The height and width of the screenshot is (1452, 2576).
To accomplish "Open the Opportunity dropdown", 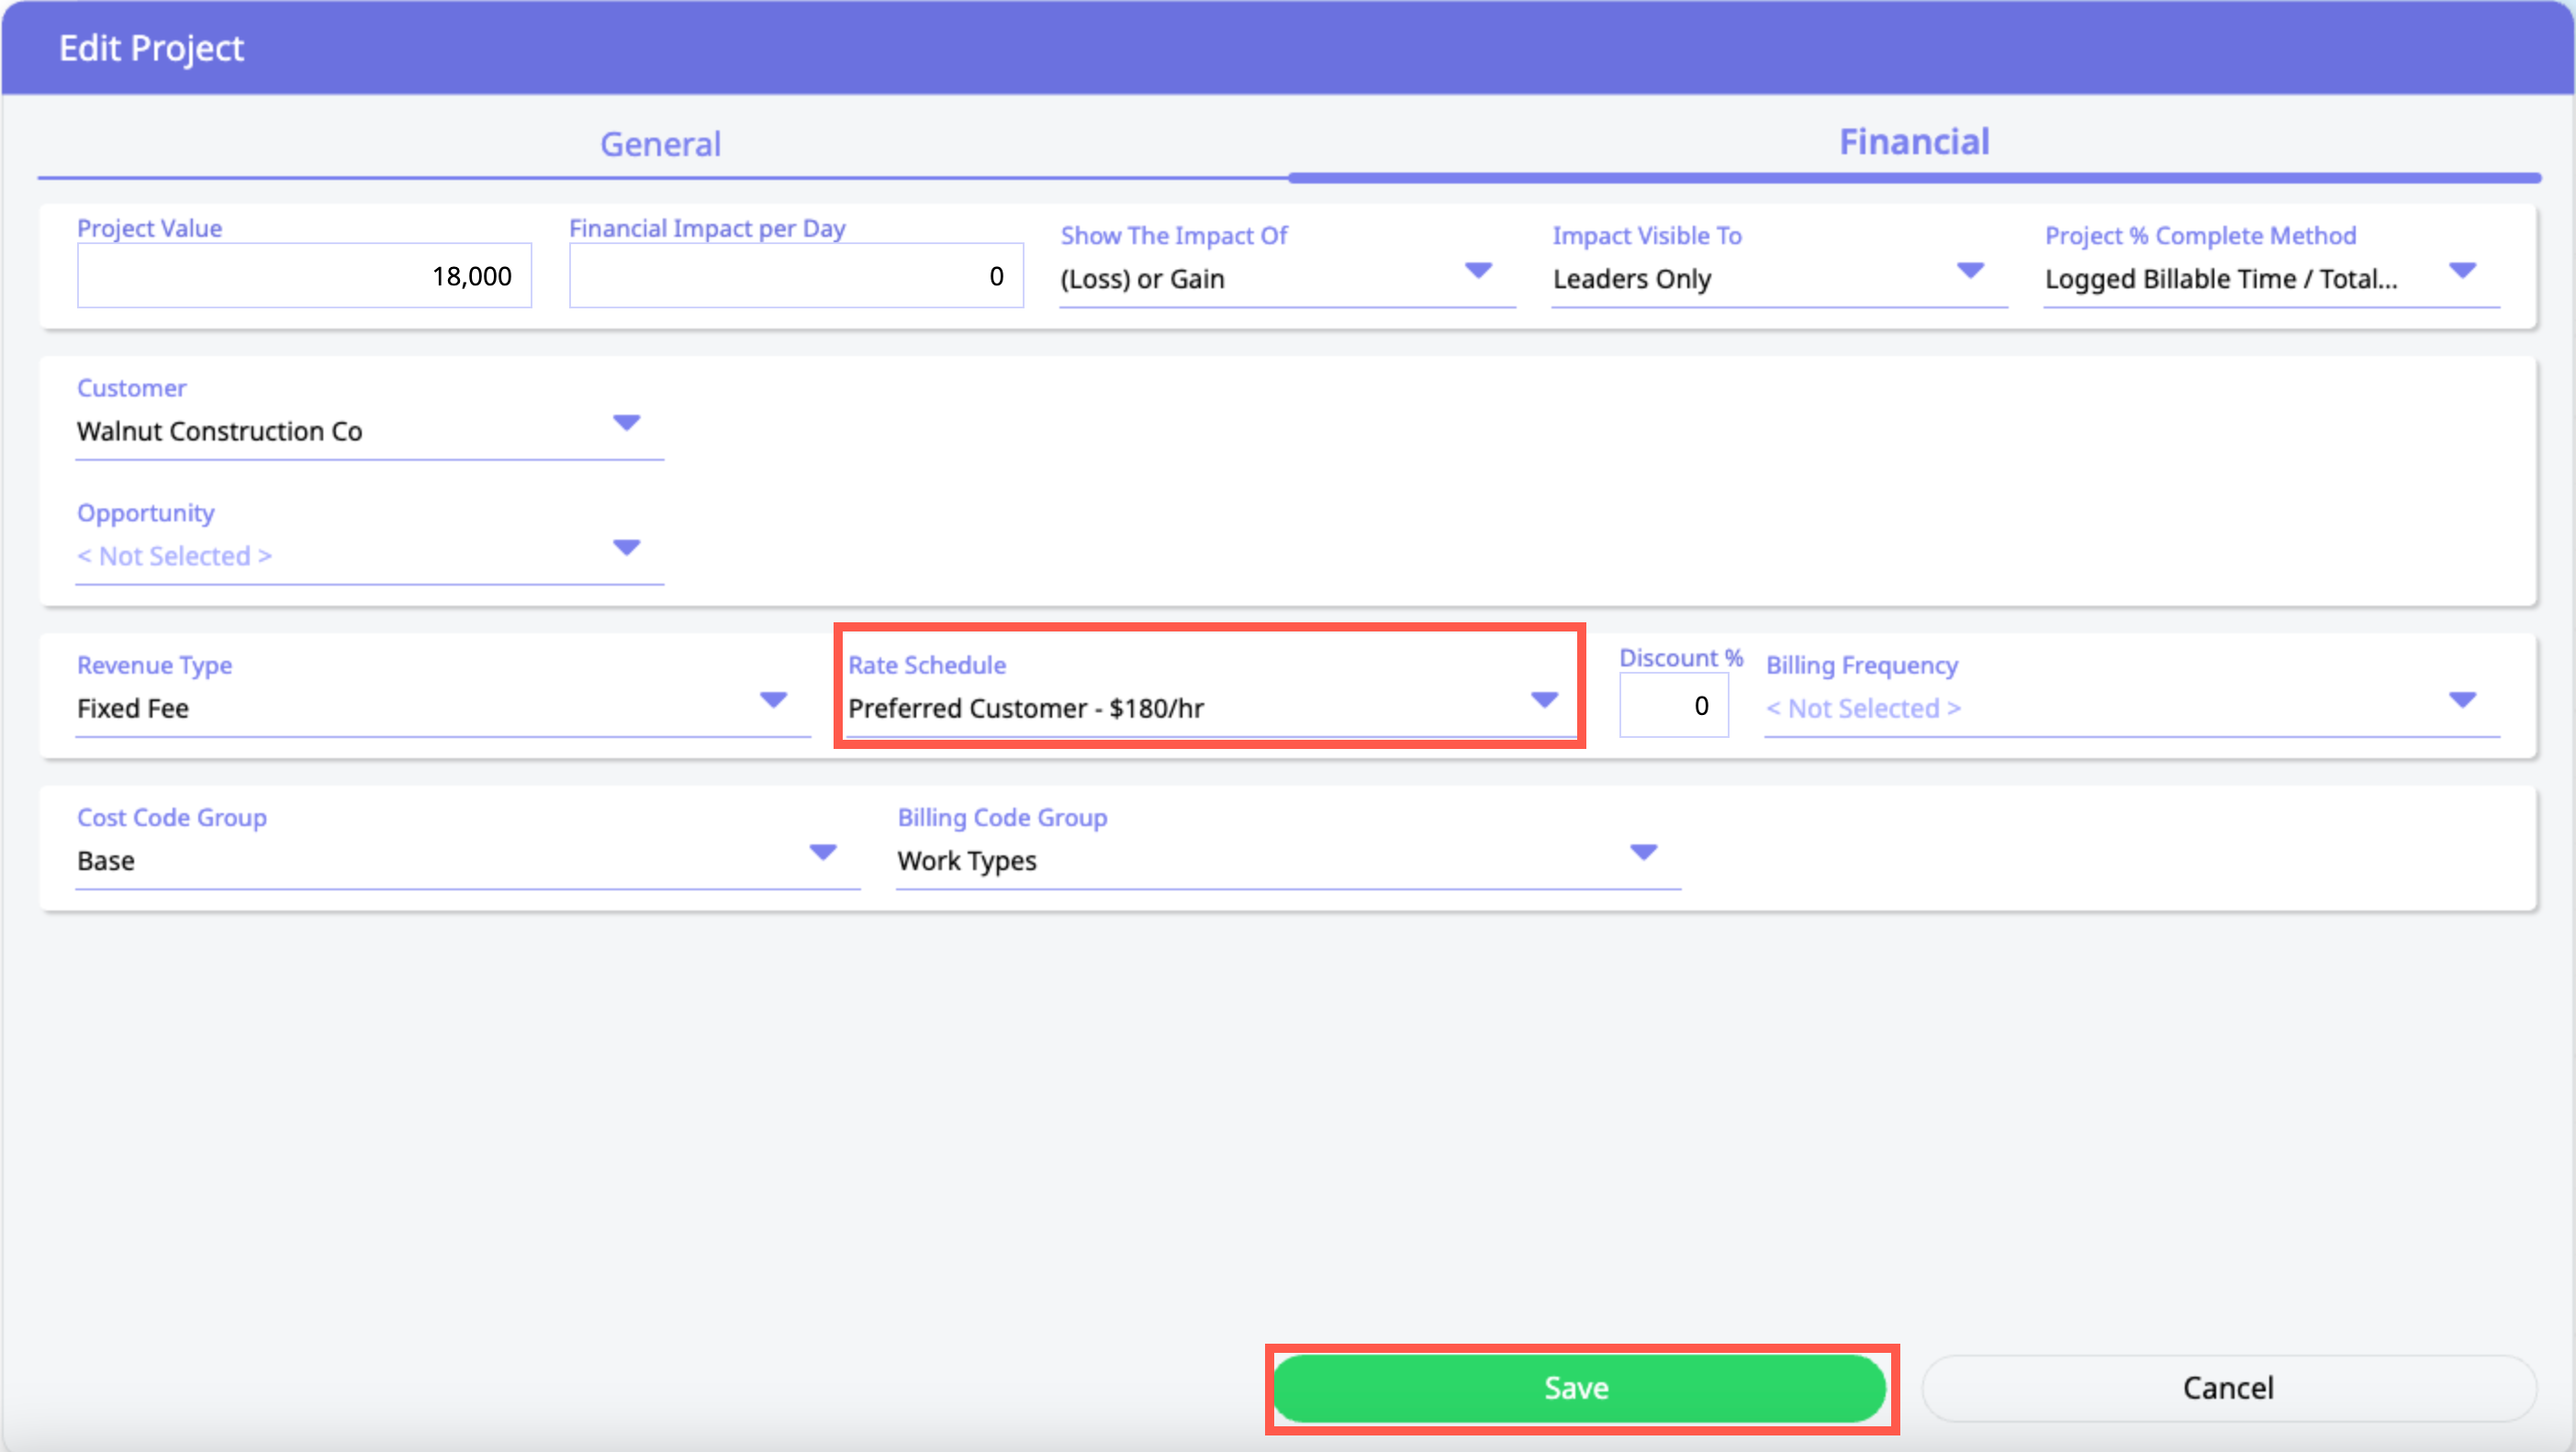I will [x=368, y=556].
